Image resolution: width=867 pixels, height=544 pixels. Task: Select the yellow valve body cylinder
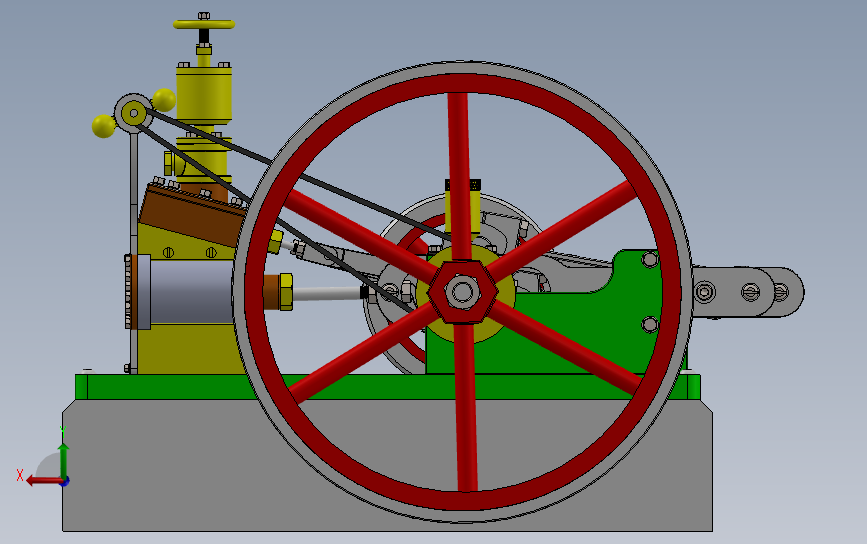[x=203, y=93]
